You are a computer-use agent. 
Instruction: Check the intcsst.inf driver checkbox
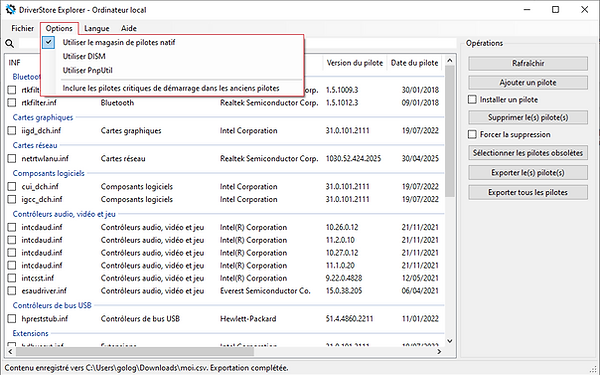click(12, 278)
